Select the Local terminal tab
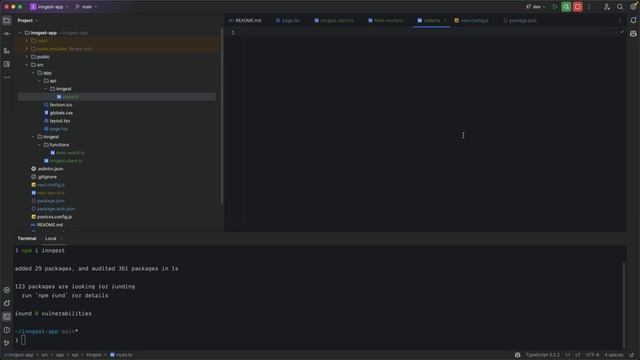The width and height of the screenshot is (640, 360). 51,238
